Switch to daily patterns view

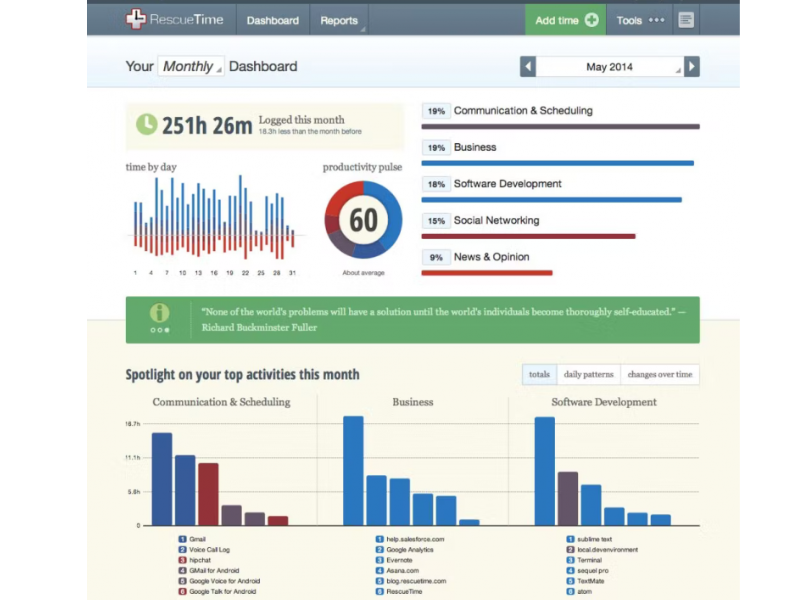(x=587, y=375)
